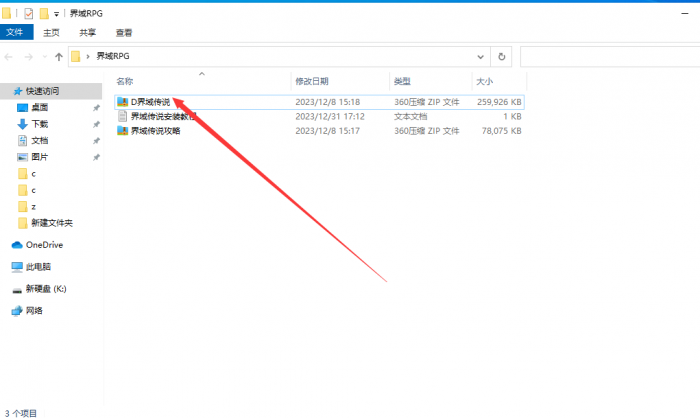This screenshot has height=418, width=700.
Task: Select the 界域传说攻略 ZIP file
Action: coord(319,130)
